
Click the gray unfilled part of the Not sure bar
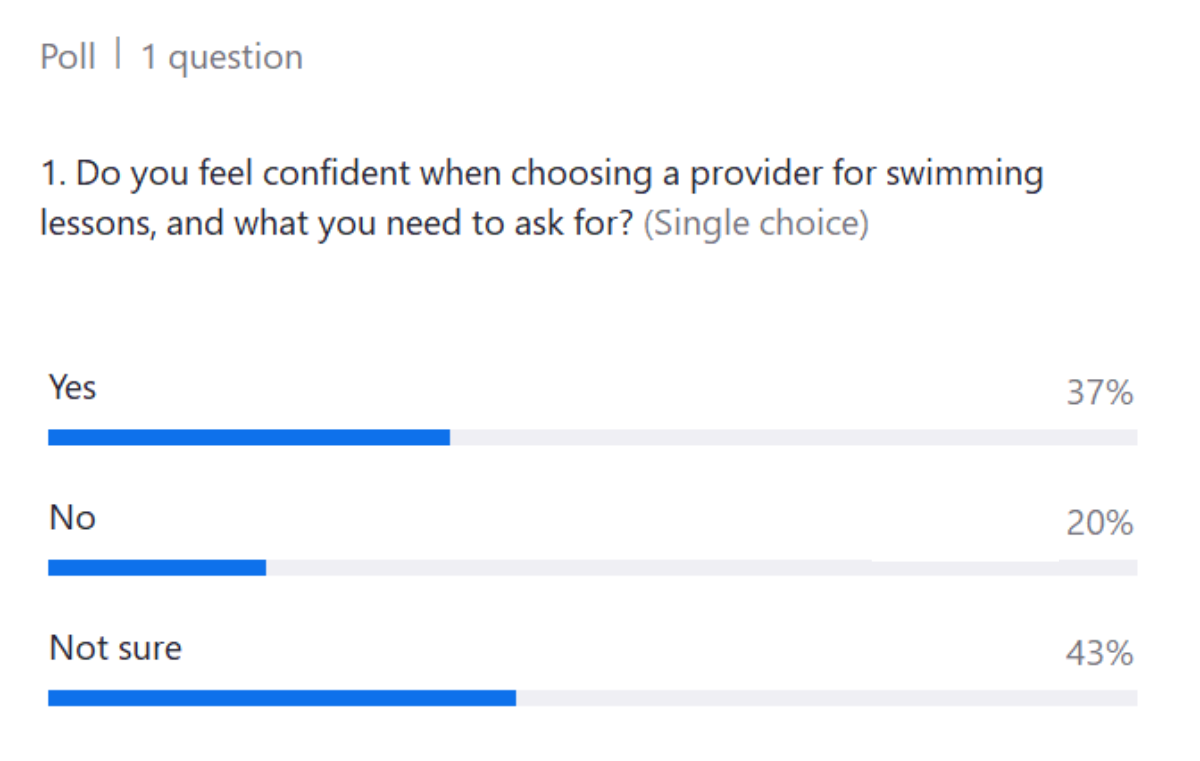pyautogui.click(x=826, y=698)
